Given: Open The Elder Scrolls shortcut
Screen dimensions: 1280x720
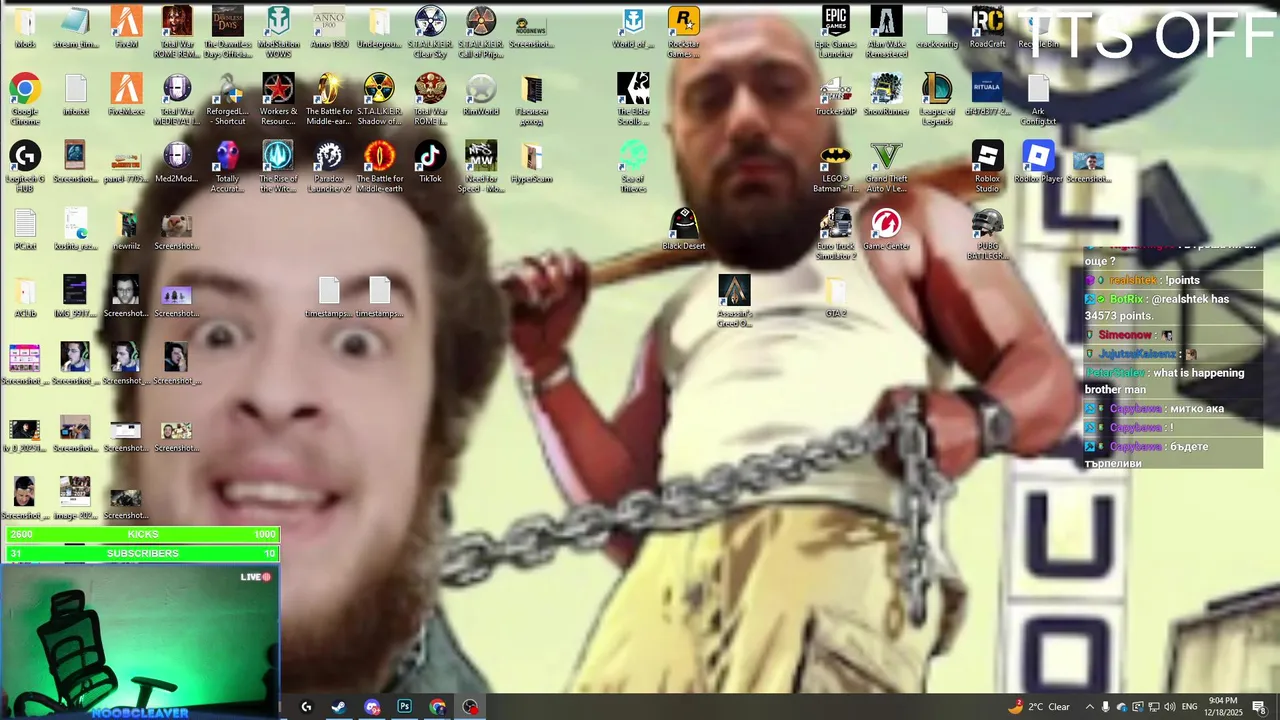Looking at the screenshot, I should [x=633, y=100].
